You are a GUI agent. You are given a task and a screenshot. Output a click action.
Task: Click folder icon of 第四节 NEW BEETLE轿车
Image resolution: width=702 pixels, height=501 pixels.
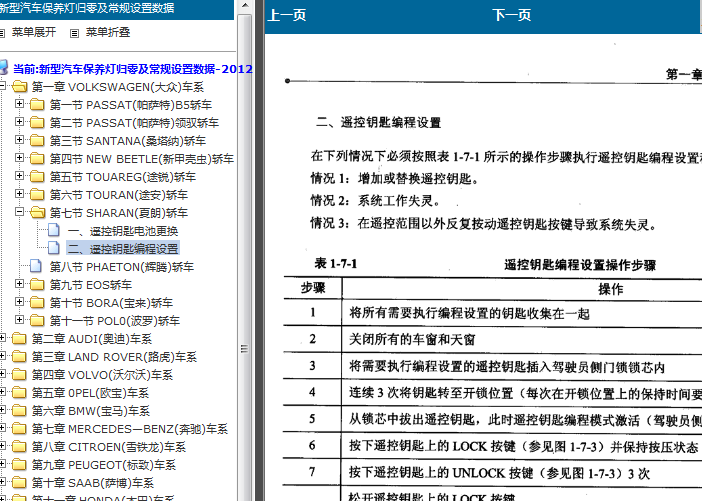coord(37,158)
